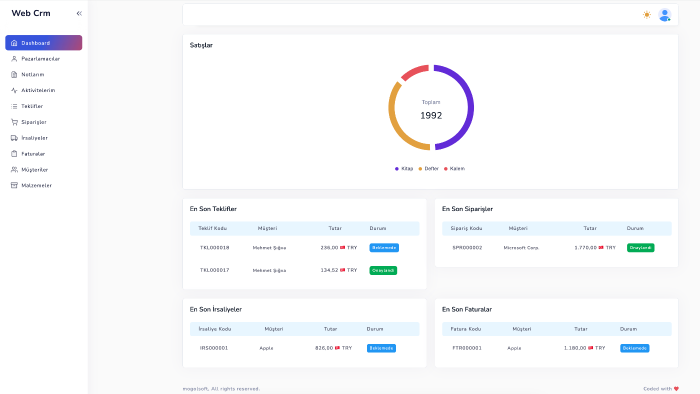
Task: Open Notlarım from the sidebar
Action: (x=44, y=75)
